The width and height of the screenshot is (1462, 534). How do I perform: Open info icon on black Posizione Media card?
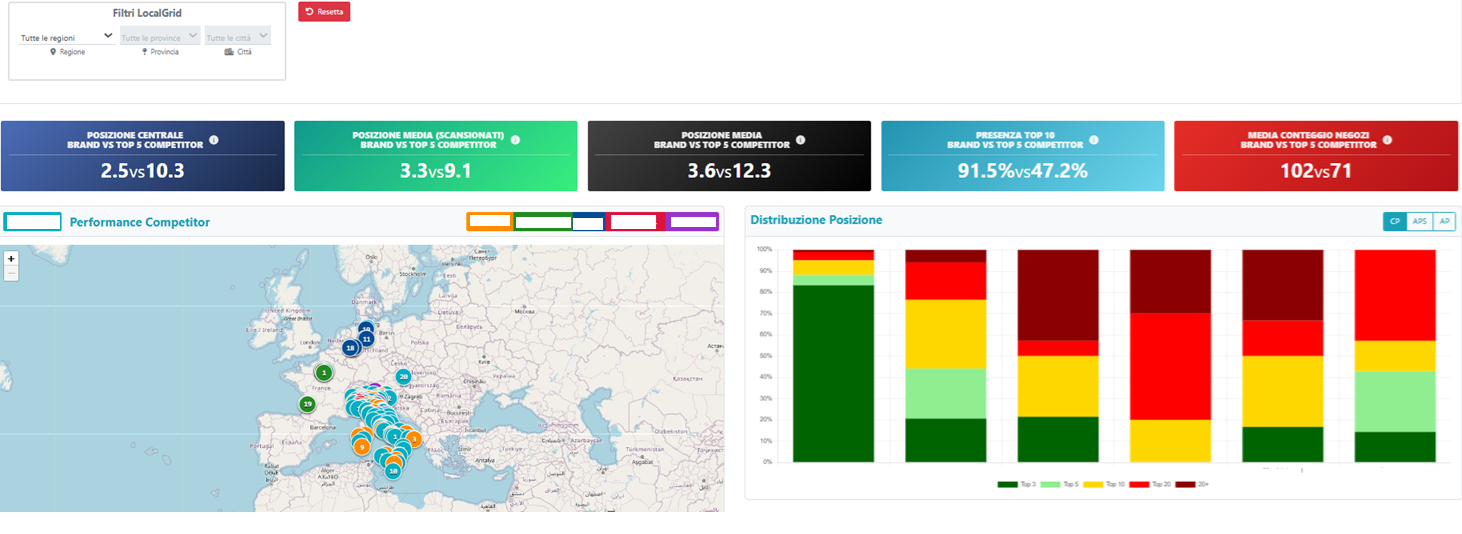tap(800, 140)
